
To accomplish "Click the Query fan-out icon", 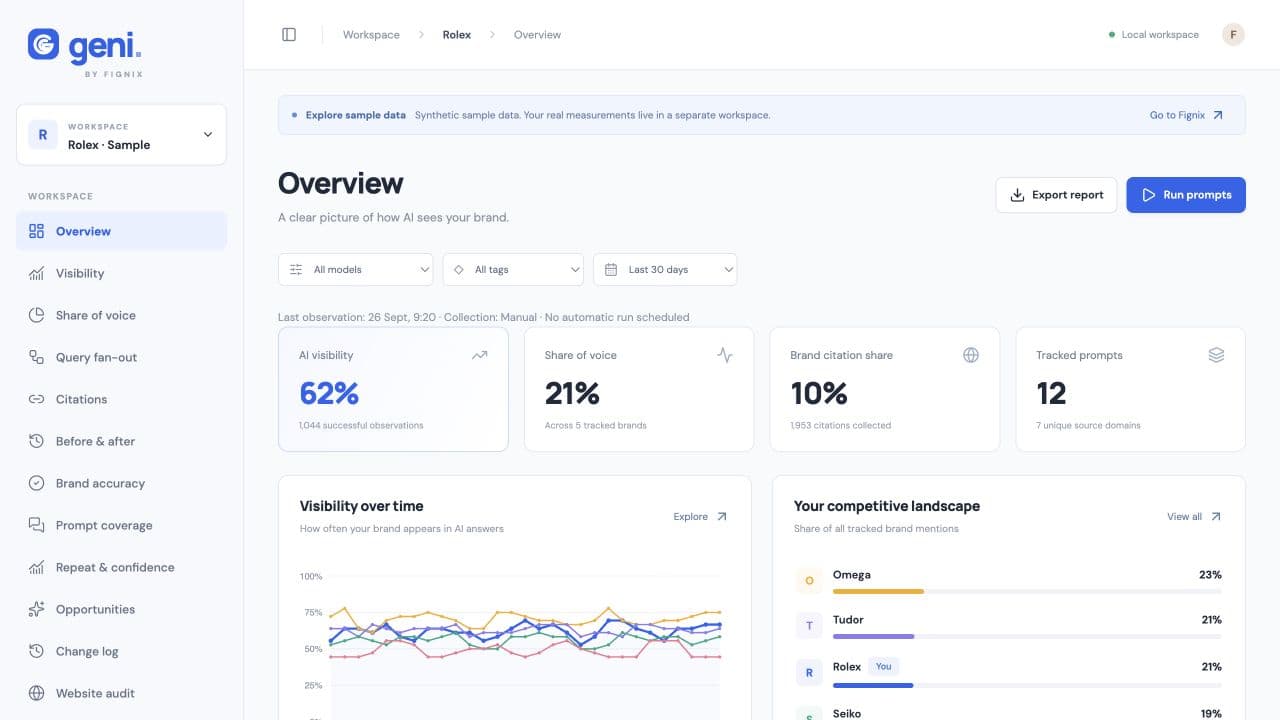I will (37, 357).
